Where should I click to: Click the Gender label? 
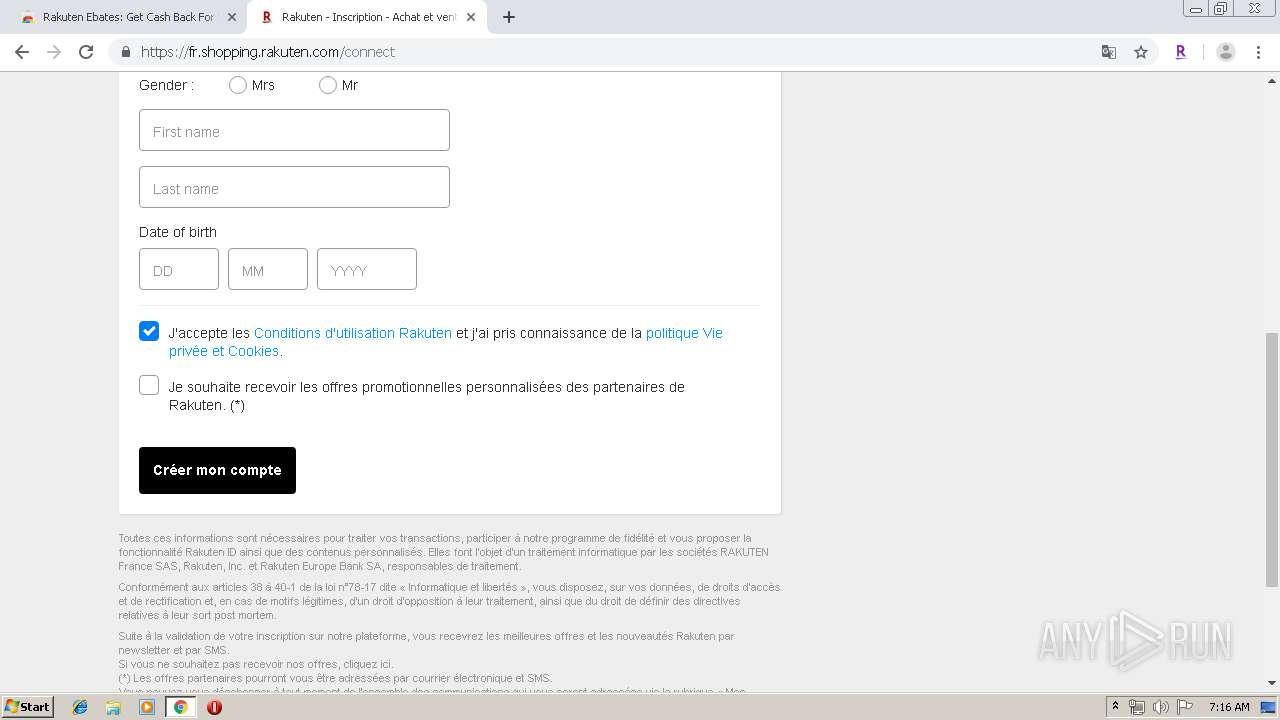(166, 85)
